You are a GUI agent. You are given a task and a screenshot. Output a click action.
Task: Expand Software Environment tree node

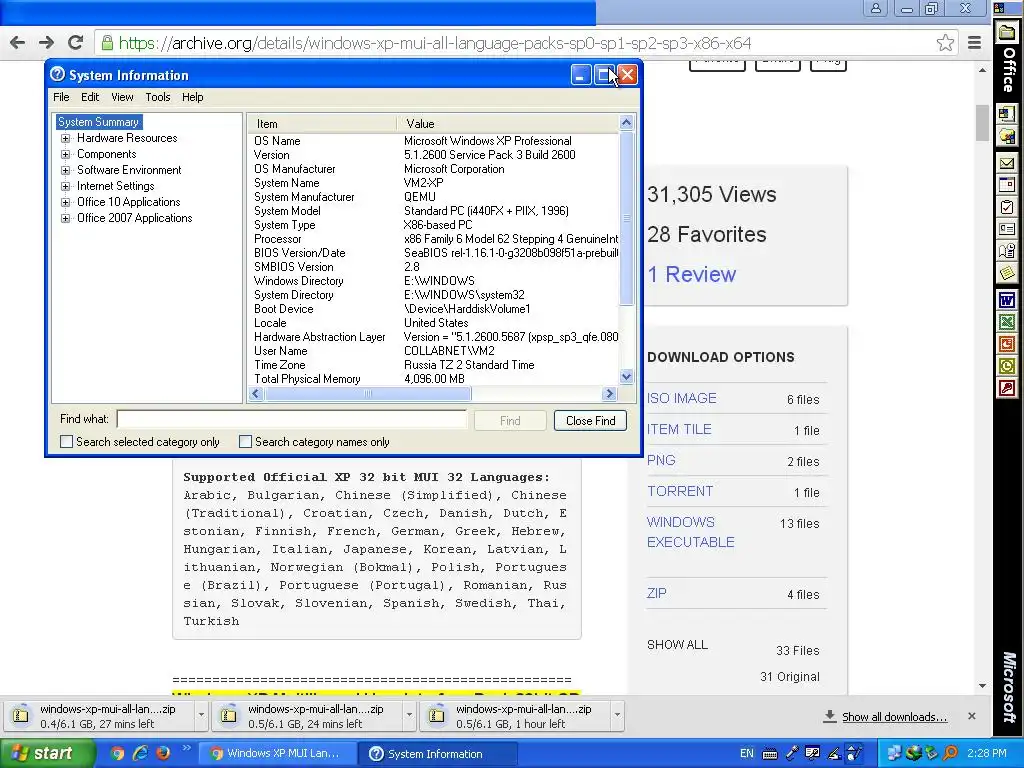(x=65, y=170)
